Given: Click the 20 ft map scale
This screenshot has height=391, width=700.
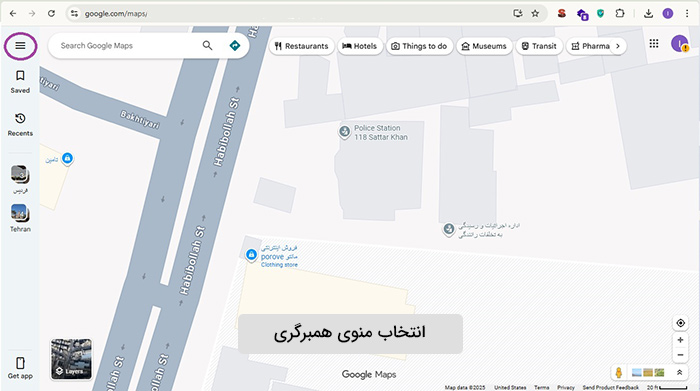Looking at the screenshot, I should tap(667, 387).
